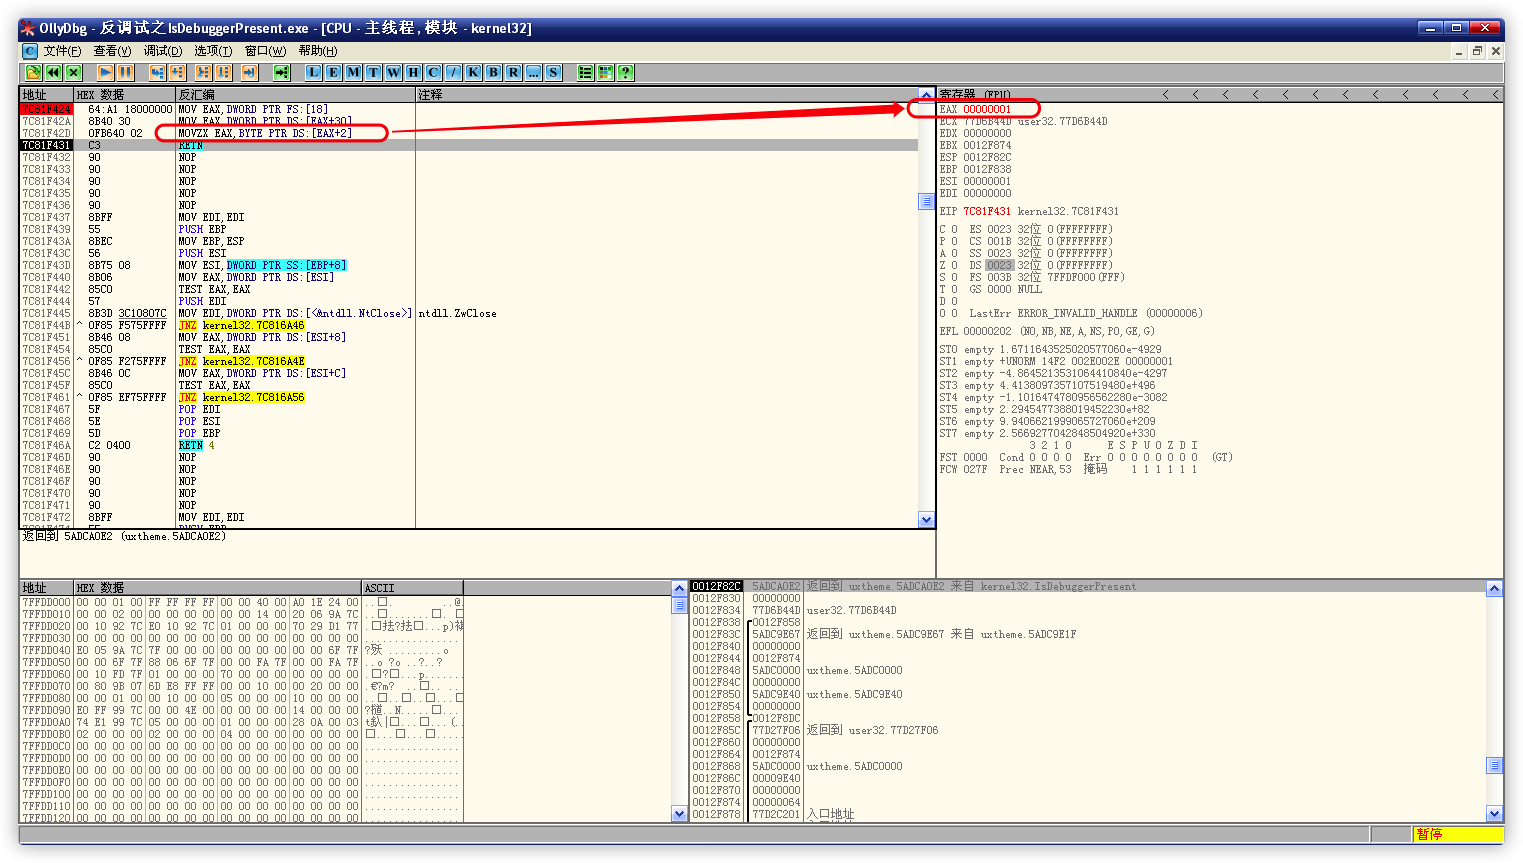Open the Log window (L) button
Screen dimensions: 1523x863
click(x=314, y=72)
